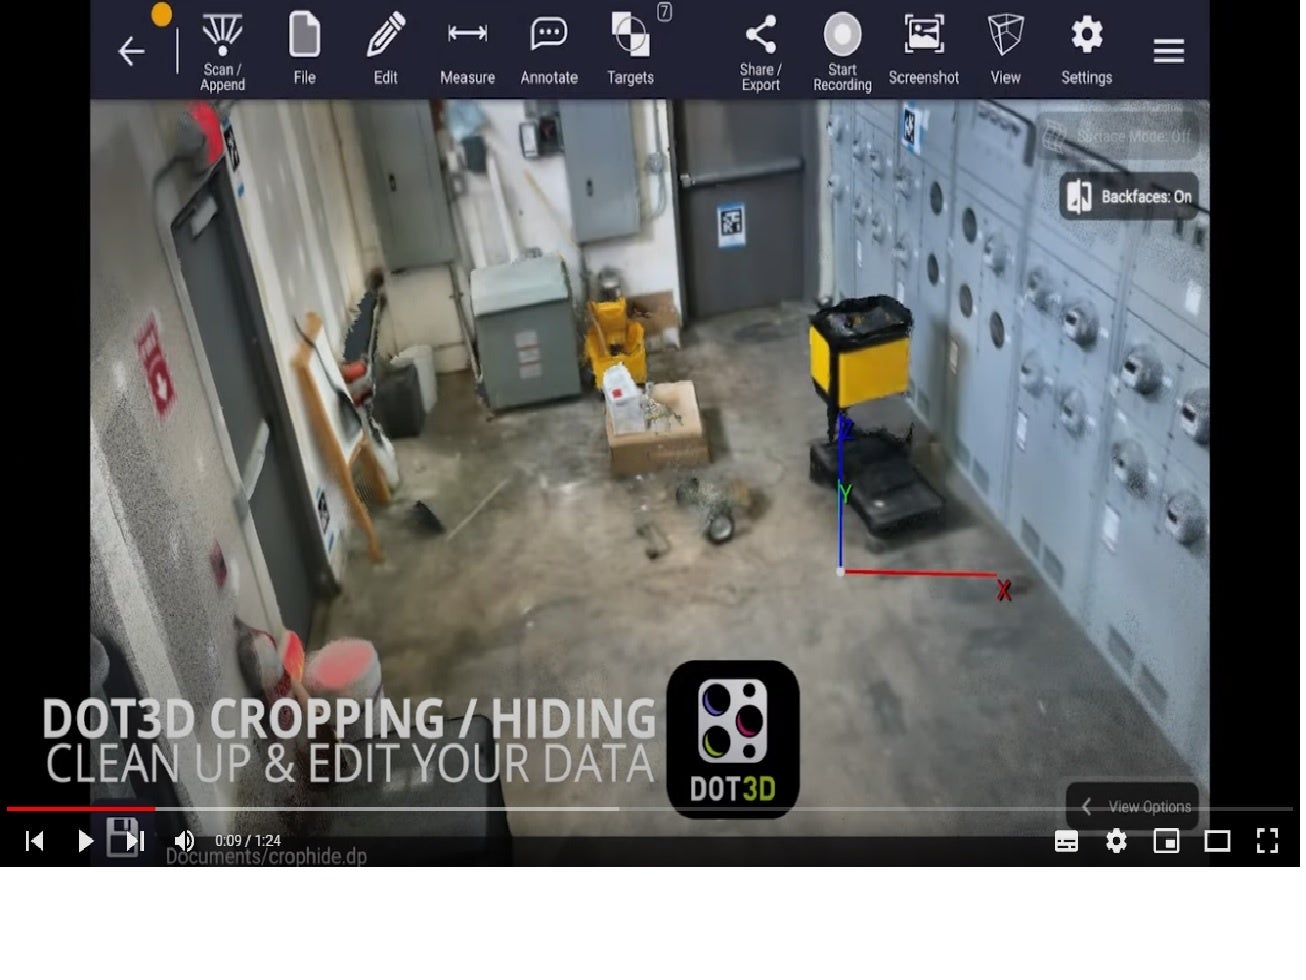The image size is (1306, 980).
Task: Go back with the left arrow icon
Action: pyautogui.click(x=131, y=51)
